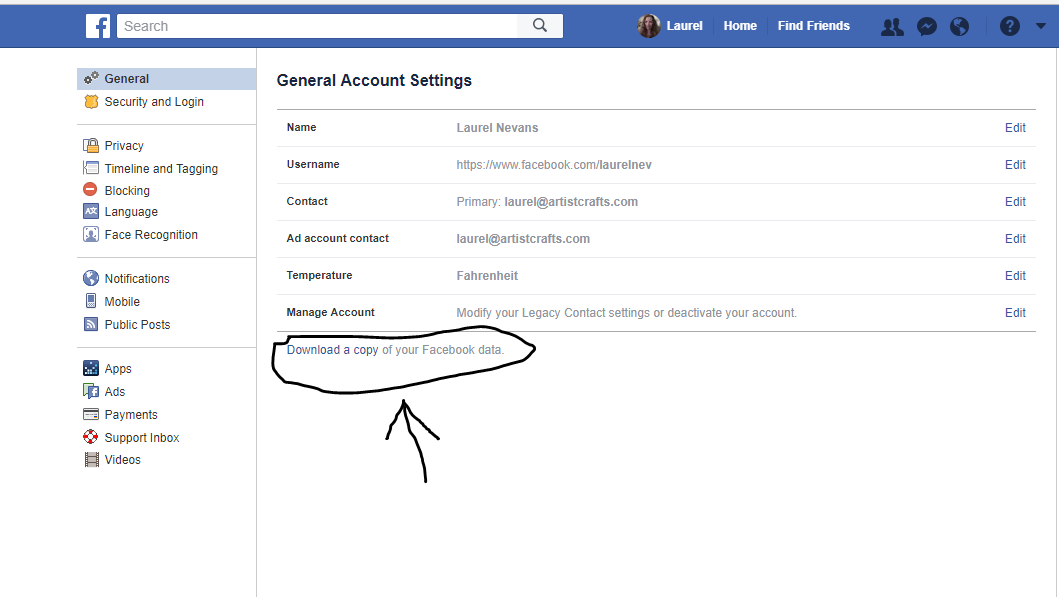Click the Language icon
Image resolution: width=1059 pixels, height=597 pixels.
click(x=91, y=211)
